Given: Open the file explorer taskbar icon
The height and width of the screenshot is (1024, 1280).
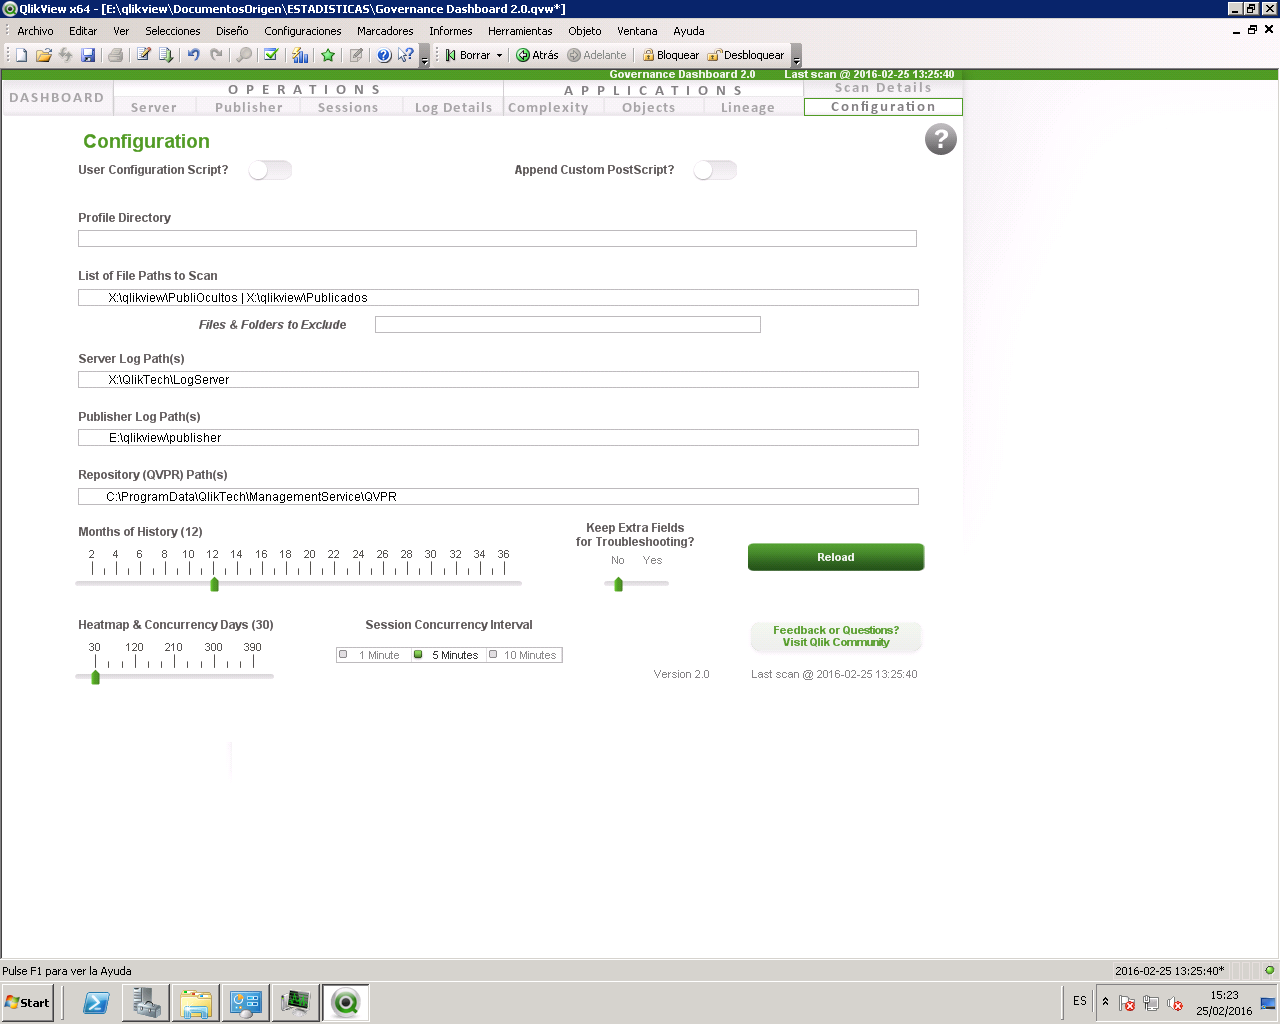Looking at the screenshot, I should tap(196, 1003).
